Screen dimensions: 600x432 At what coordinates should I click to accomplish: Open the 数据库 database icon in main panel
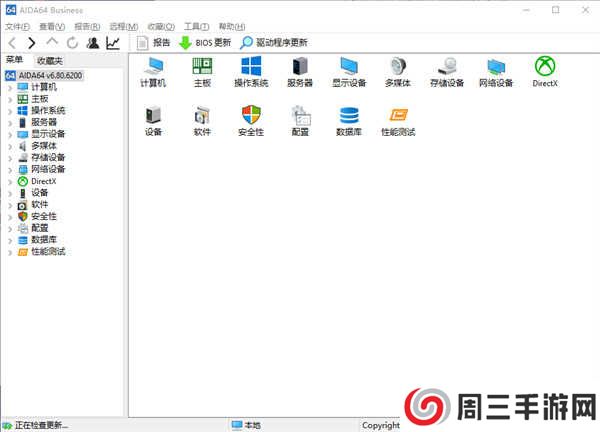(x=348, y=118)
